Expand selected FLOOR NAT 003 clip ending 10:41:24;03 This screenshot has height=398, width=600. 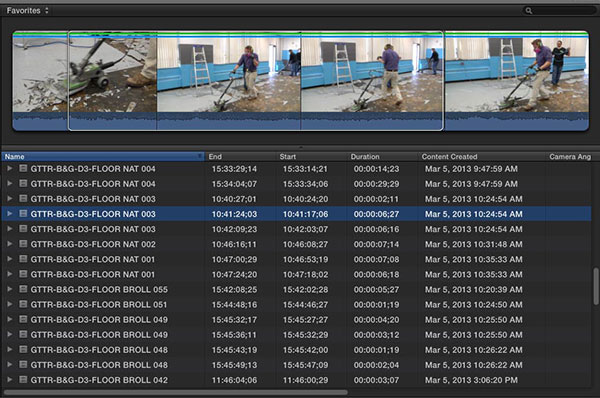(x=10, y=214)
